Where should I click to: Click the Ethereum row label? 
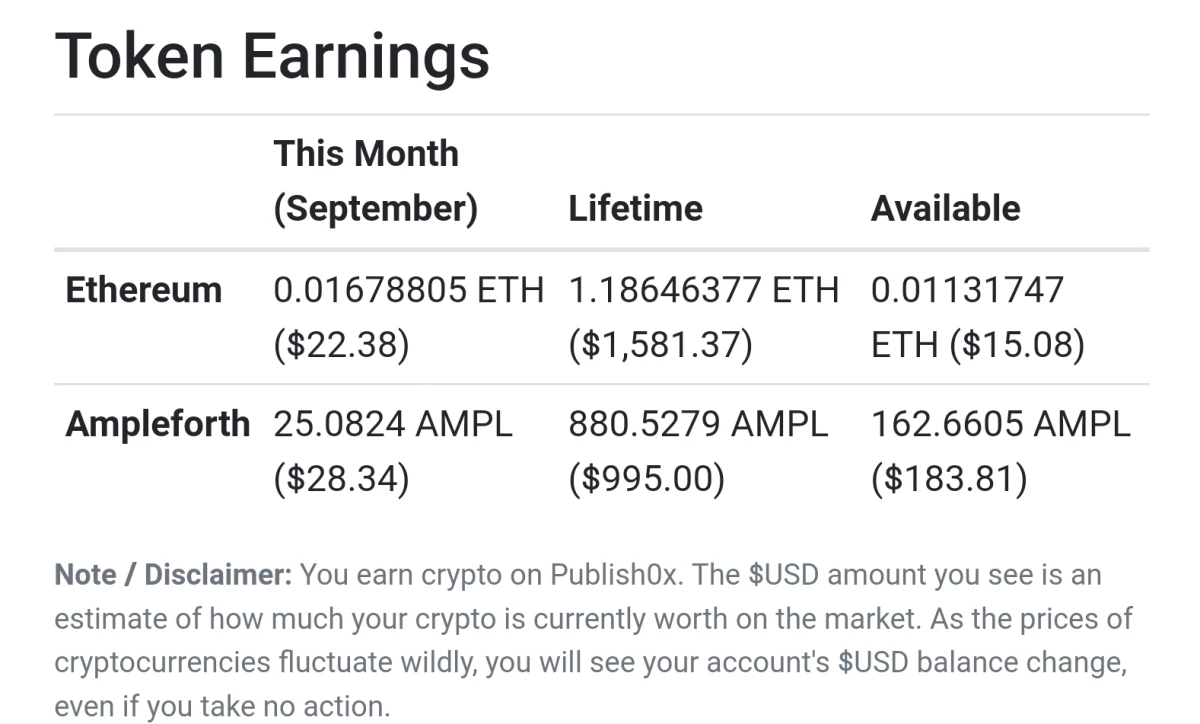[144, 290]
